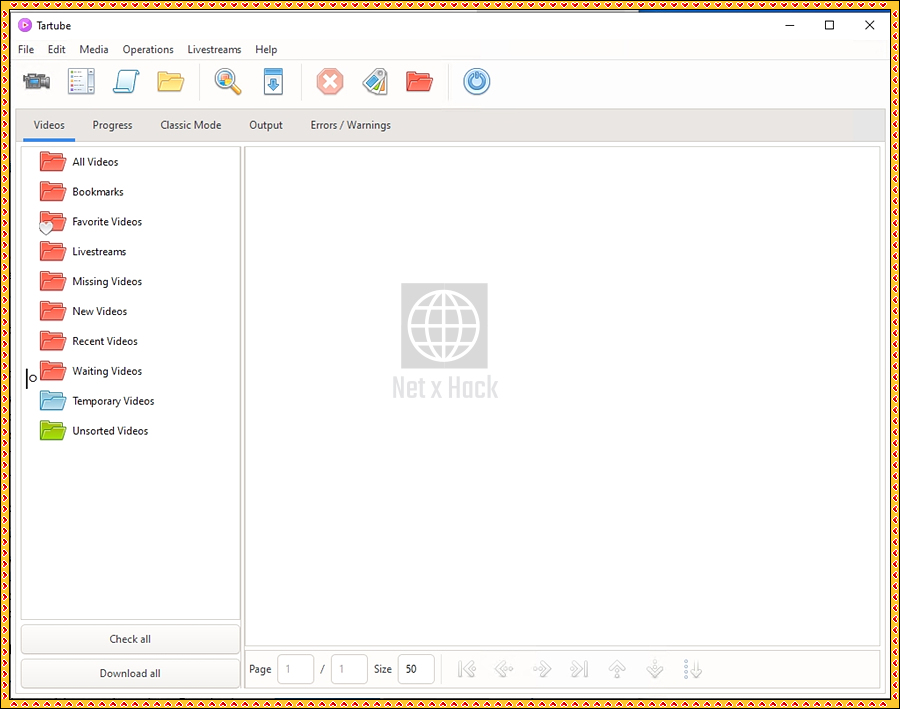Click the current Page number field
Image resolution: width=900 pixels, height=709 pixels.
tap(296, 669)
